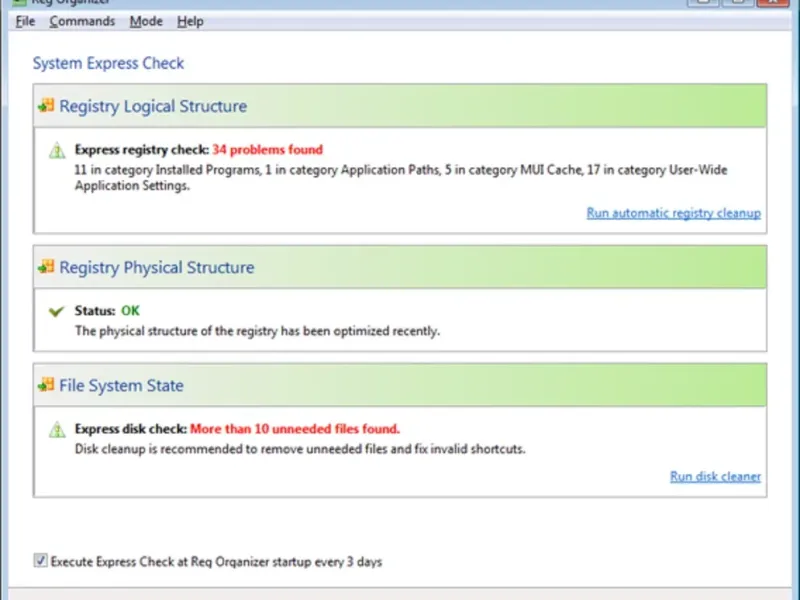
Task: Click "More than 10 unneeded files found" text
Action: 295,429
